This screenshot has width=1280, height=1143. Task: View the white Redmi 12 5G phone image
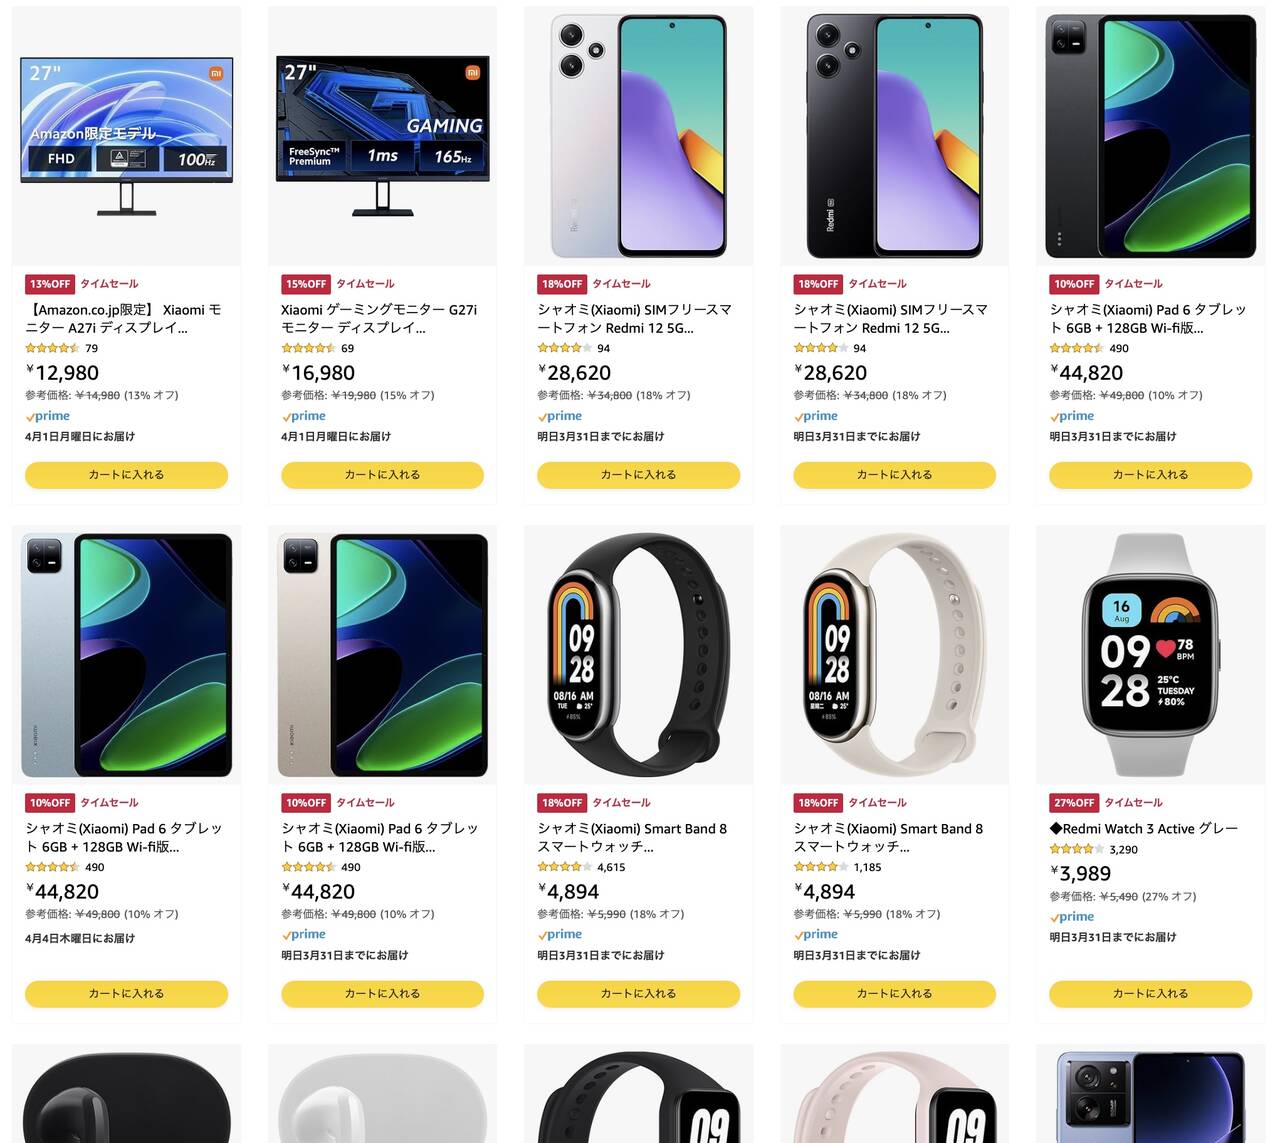(x=638, y=136)
